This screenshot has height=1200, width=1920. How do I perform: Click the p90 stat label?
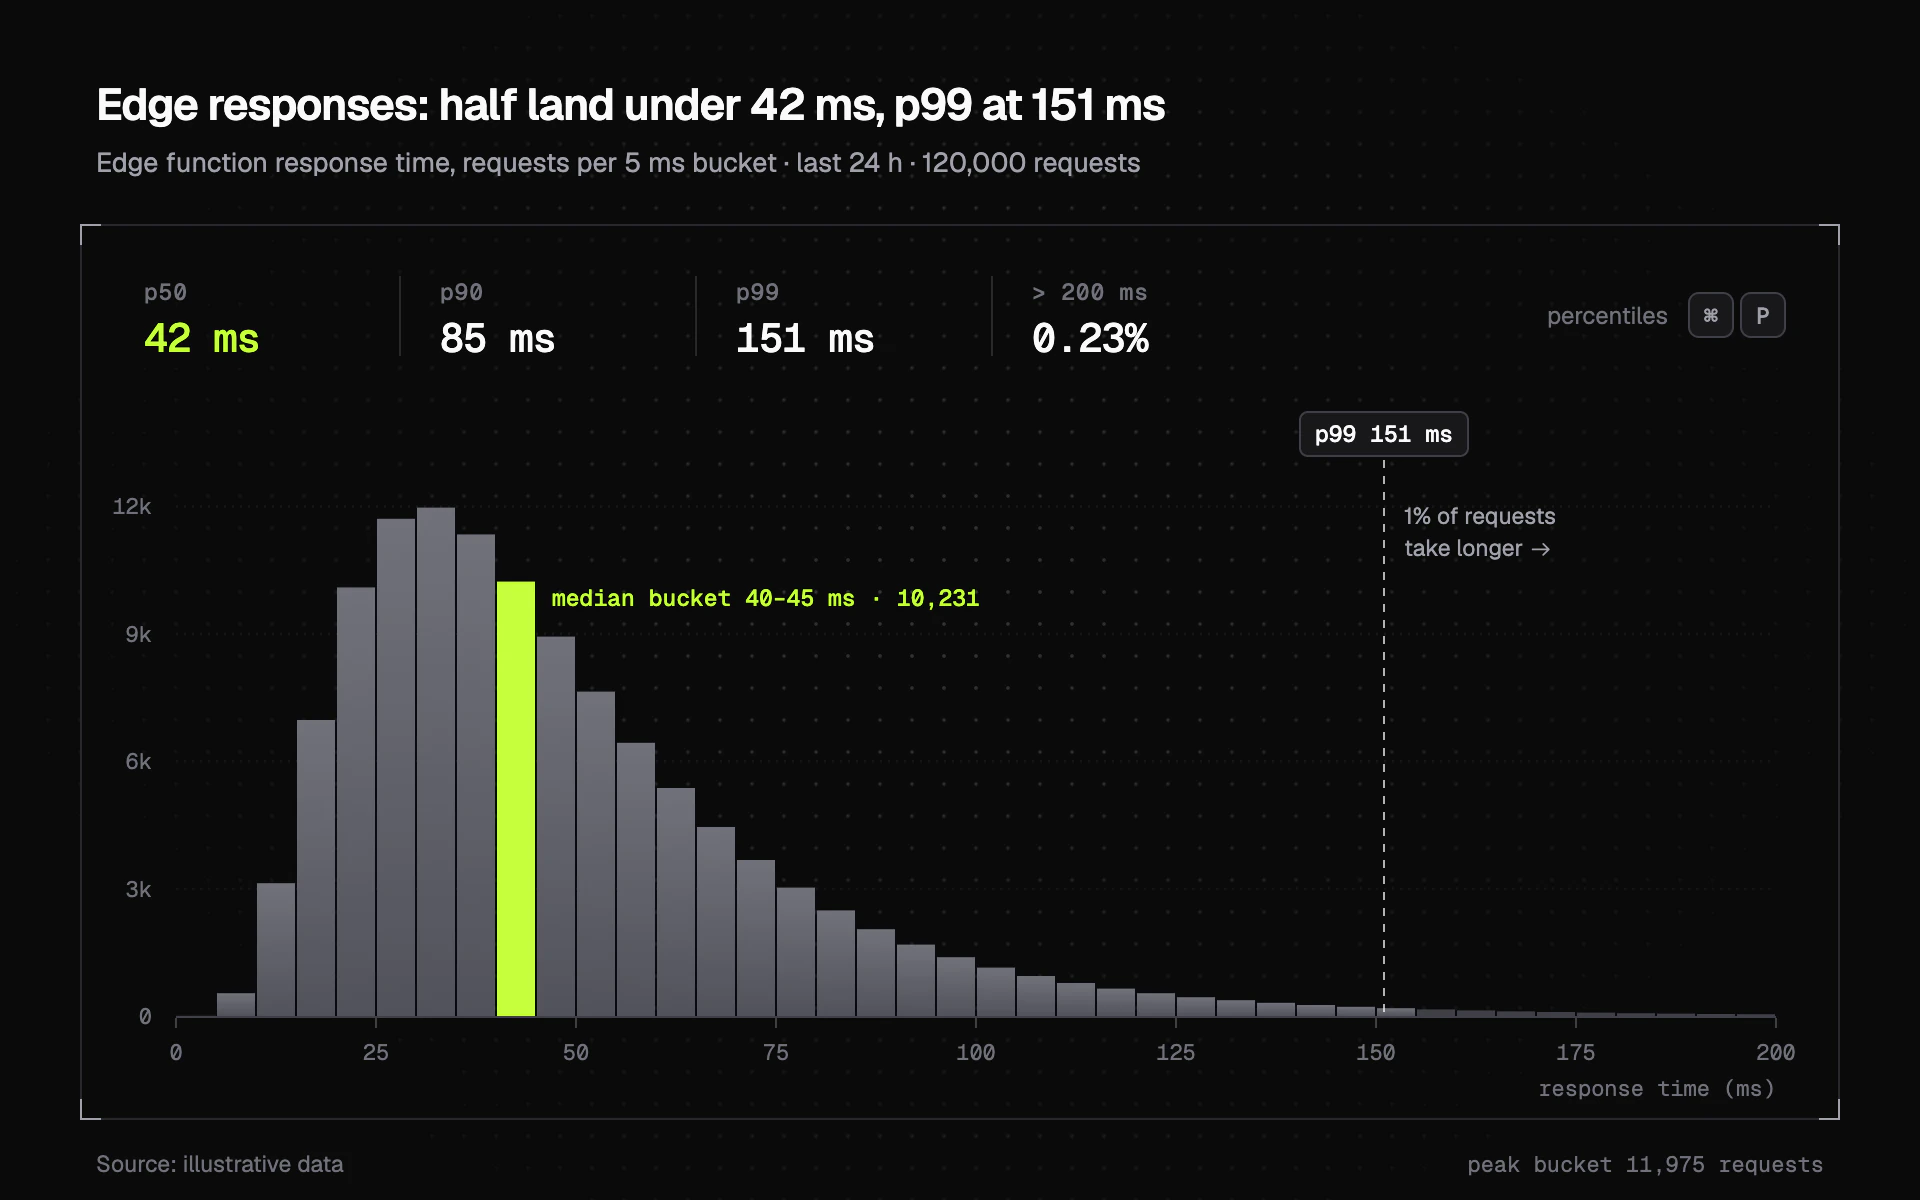461,292
